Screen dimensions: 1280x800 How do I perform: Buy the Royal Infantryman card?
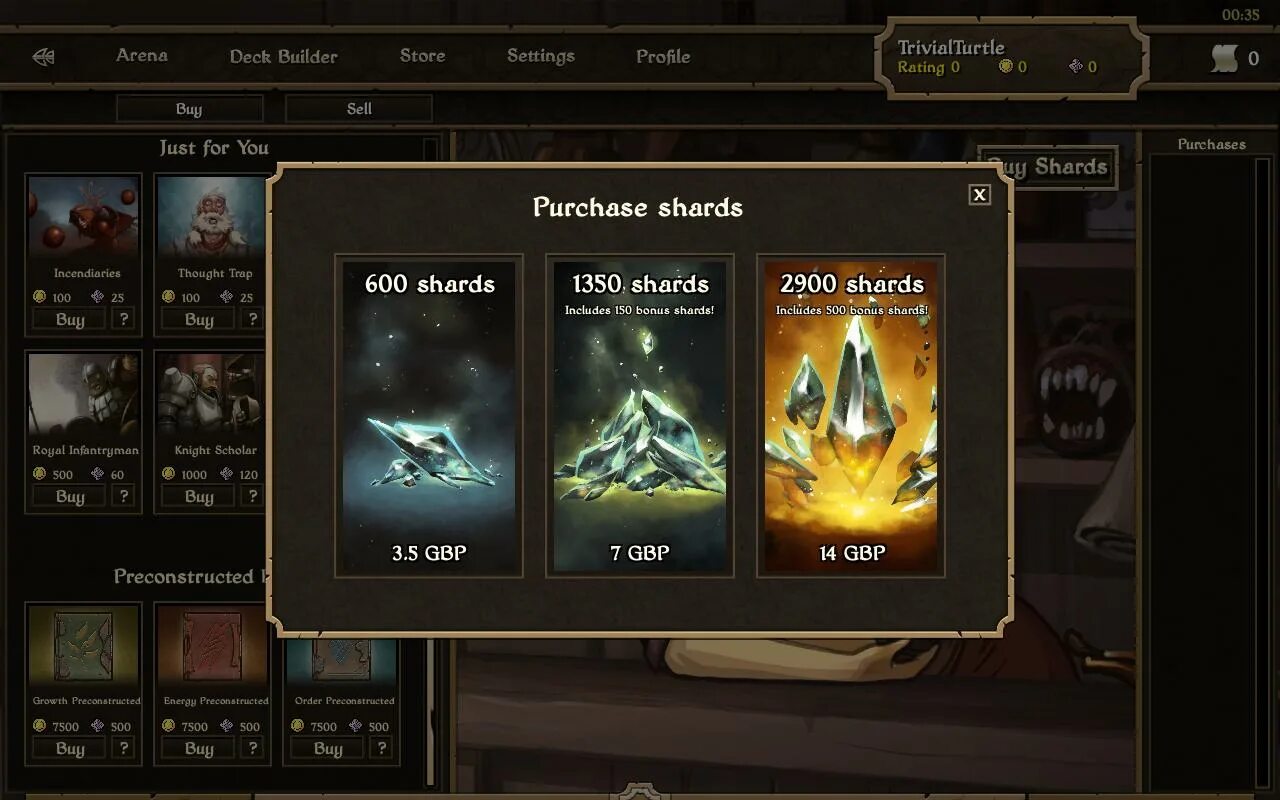[x=70, y=496]
